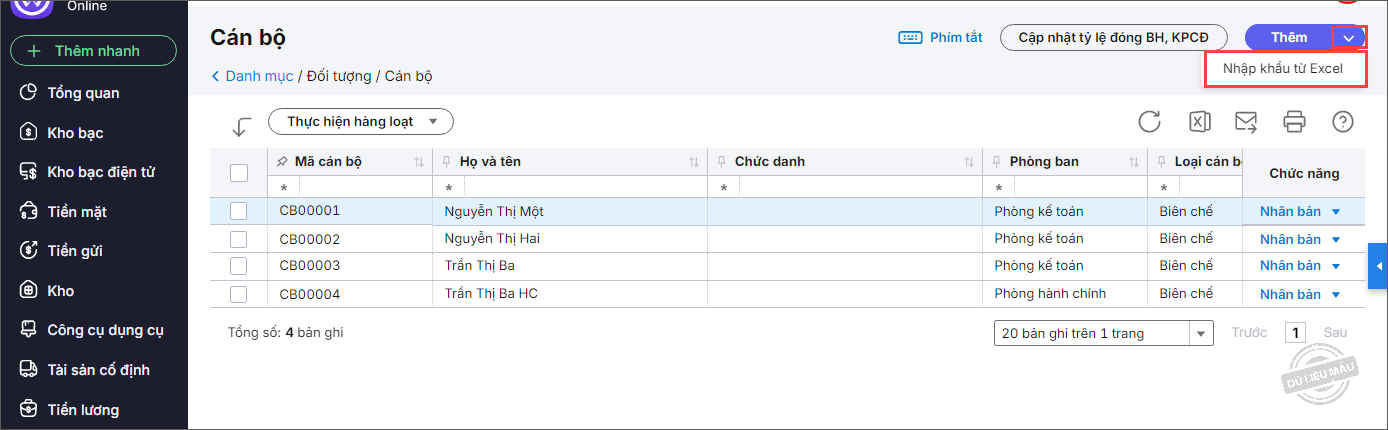Open Tổng quan from sidebar menu

pos(83,93)
